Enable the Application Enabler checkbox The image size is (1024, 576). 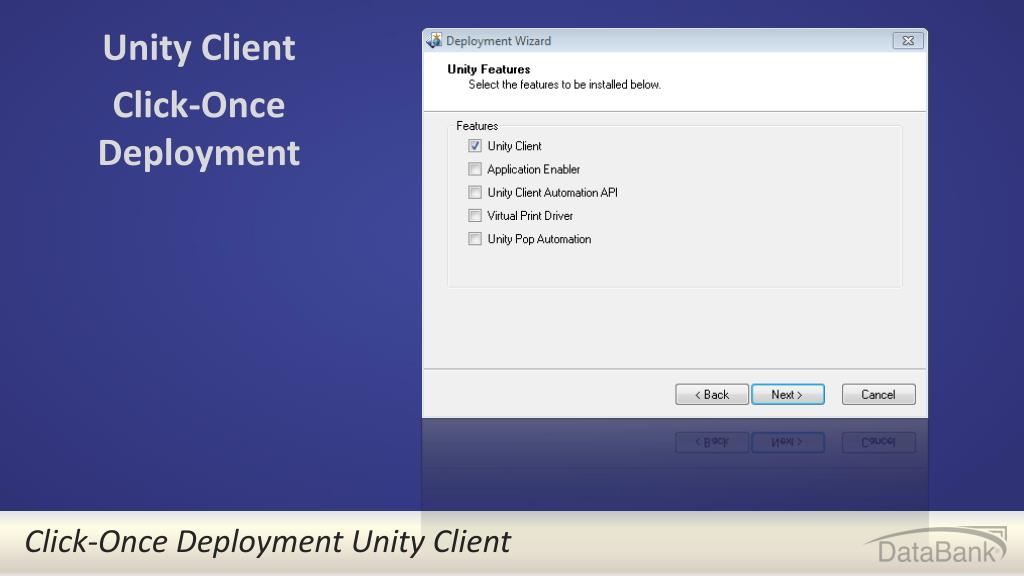point(475,169)
